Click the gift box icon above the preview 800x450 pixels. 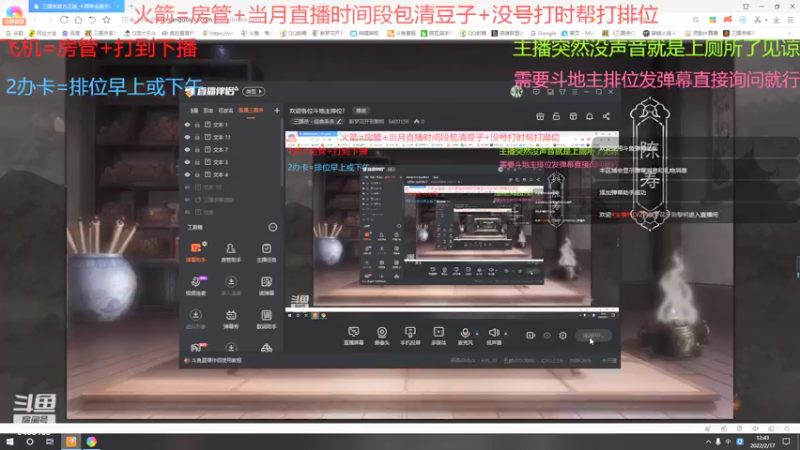540,116
